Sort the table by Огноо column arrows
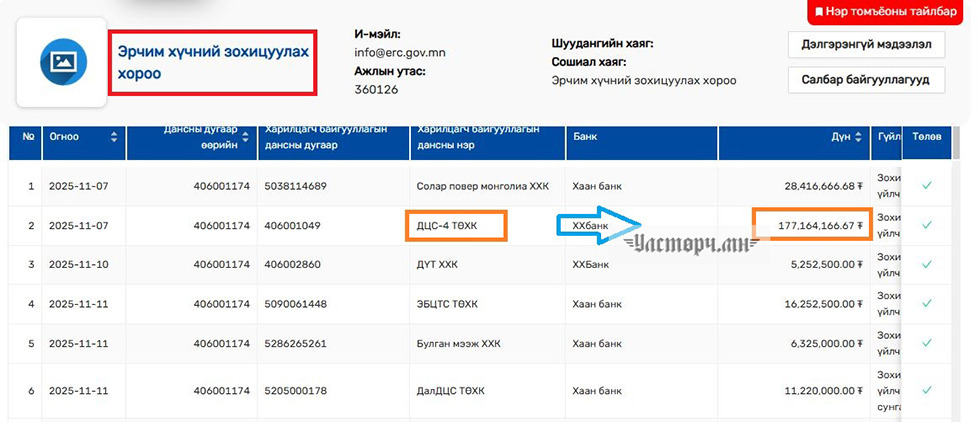Image resolution: width=980 pixels, height=422 pixels. (x=114, y=137)
